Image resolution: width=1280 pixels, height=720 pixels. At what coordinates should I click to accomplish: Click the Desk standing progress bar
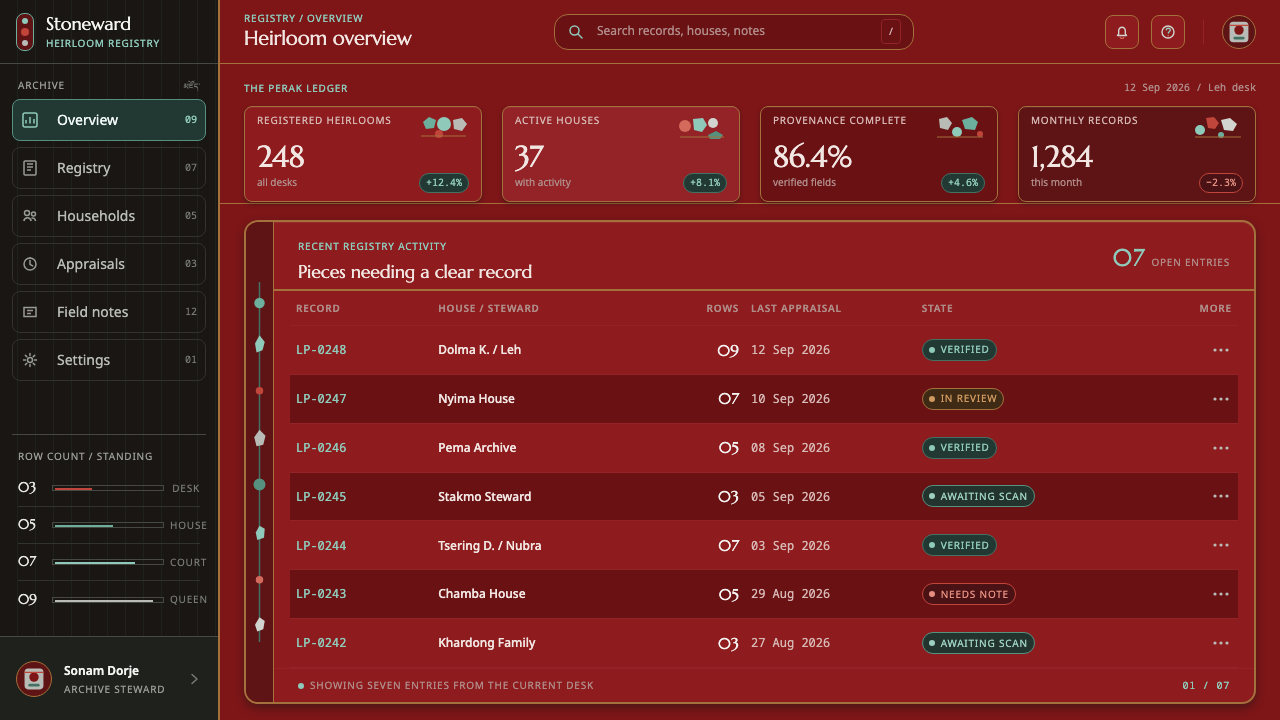pos(108,488)
